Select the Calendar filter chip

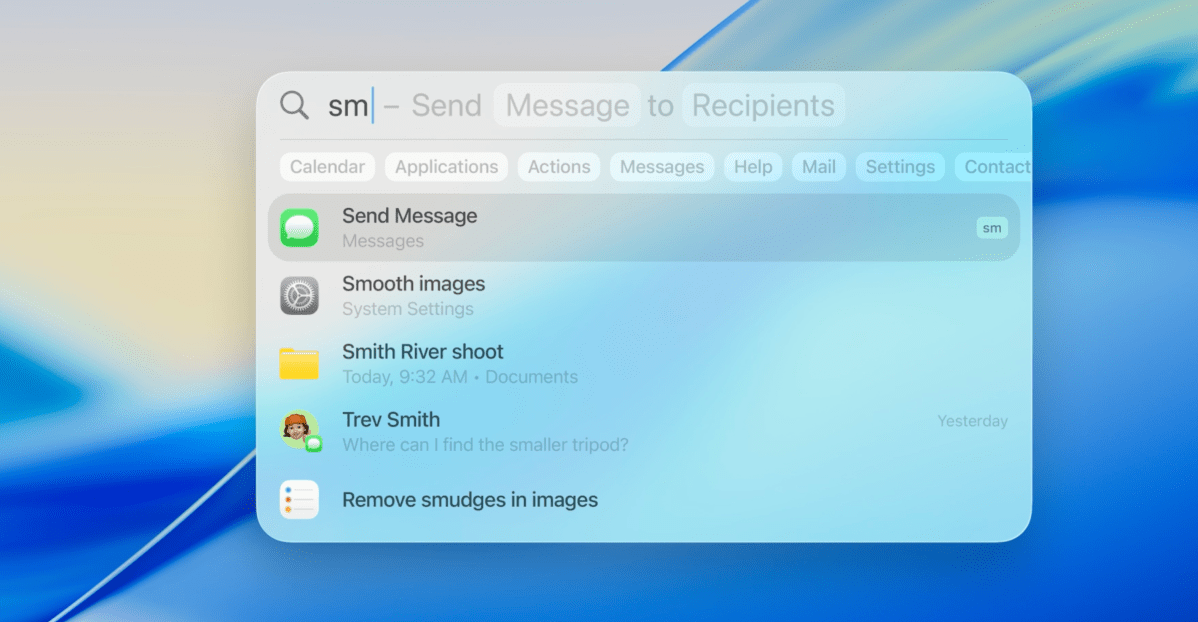click(327, 167)
